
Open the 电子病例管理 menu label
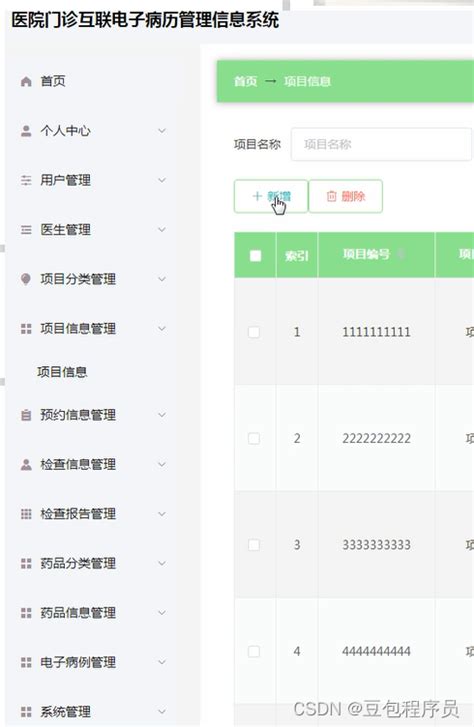(x=78, y=662)
